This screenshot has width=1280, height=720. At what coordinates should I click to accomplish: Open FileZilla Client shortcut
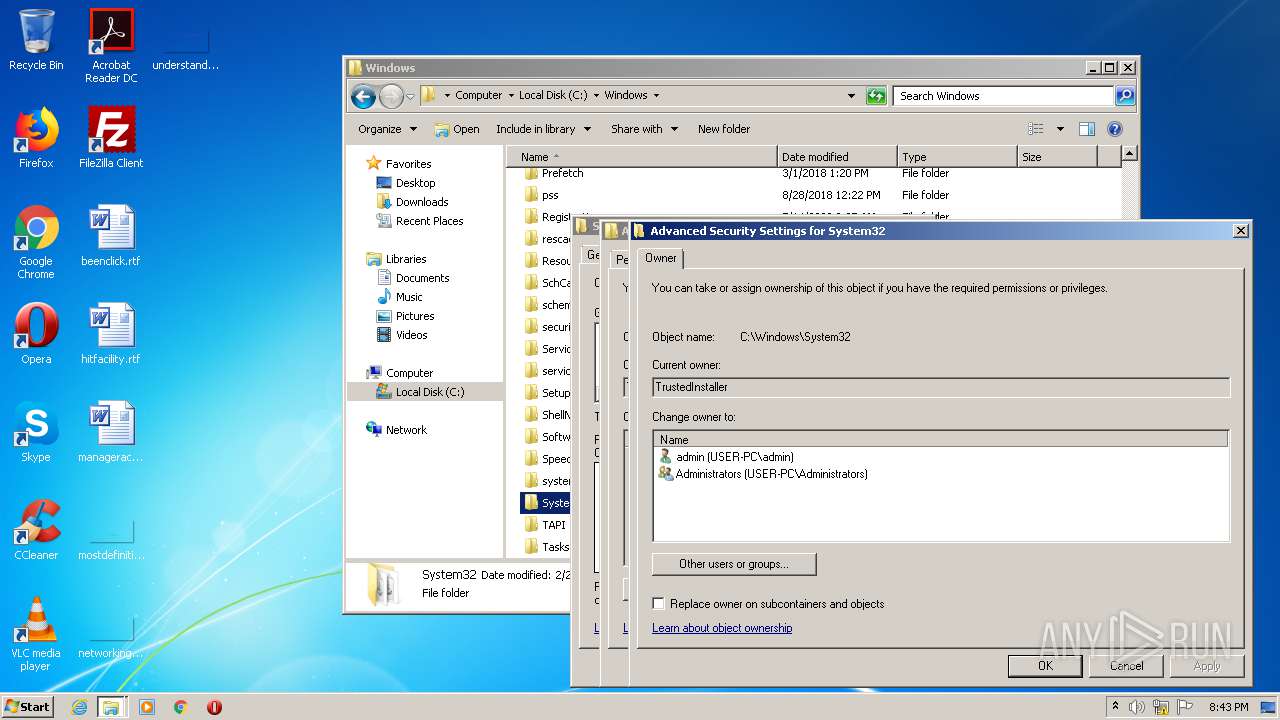111,138
